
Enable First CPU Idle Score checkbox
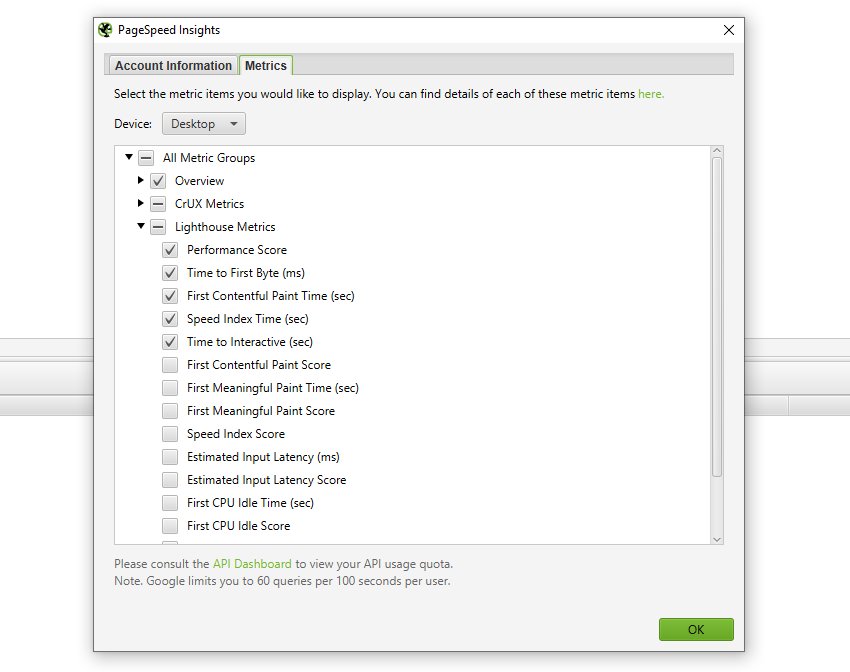(170, 526)
